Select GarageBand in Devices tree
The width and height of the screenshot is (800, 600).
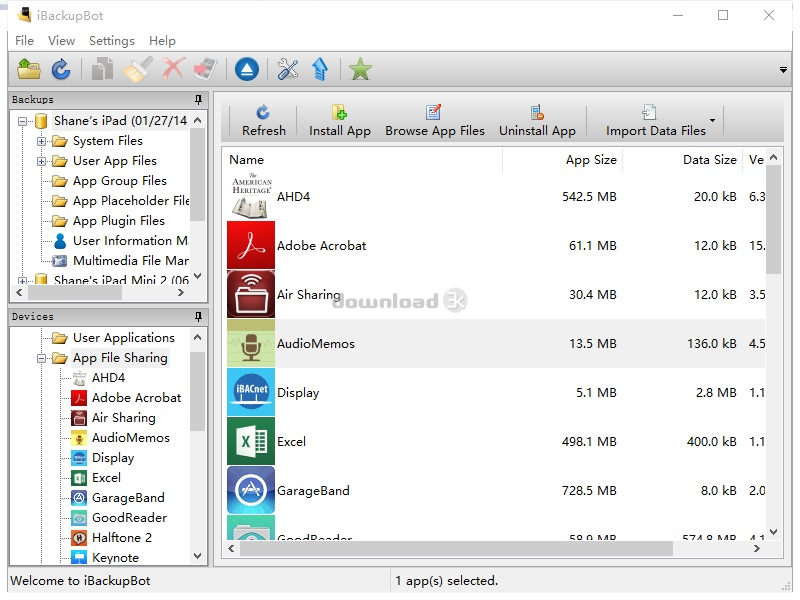coord(128,497)
